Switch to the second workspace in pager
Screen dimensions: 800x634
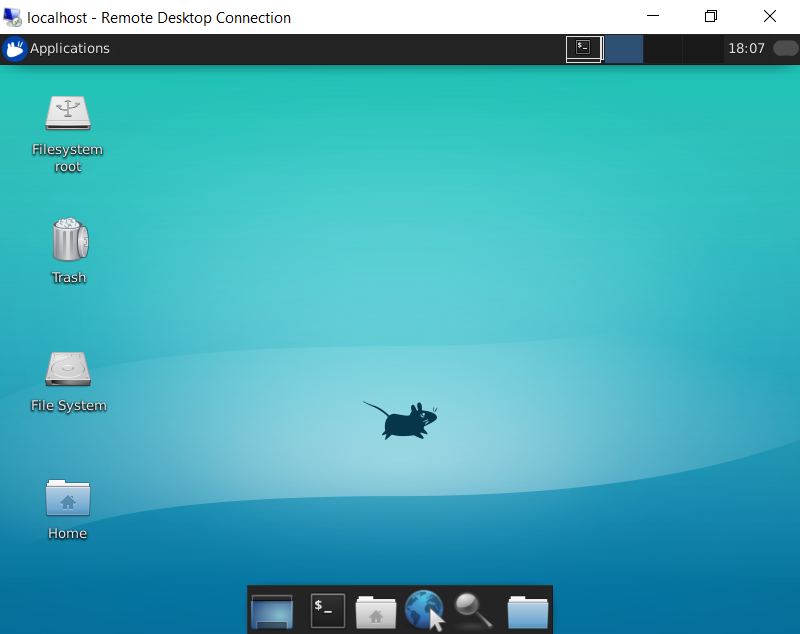pyautogui.click(x=624, y=49)
